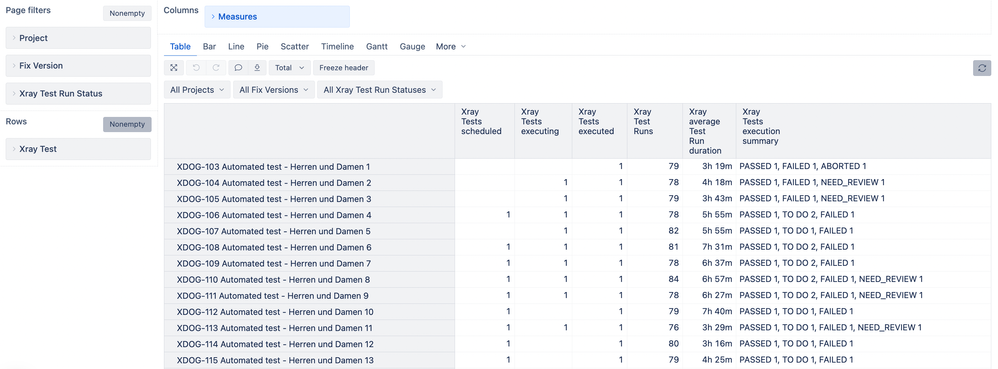Viewport: 998px width, 369px height.
Task: Toggle Nonempty for Rows
Action: tap(127, 125)
